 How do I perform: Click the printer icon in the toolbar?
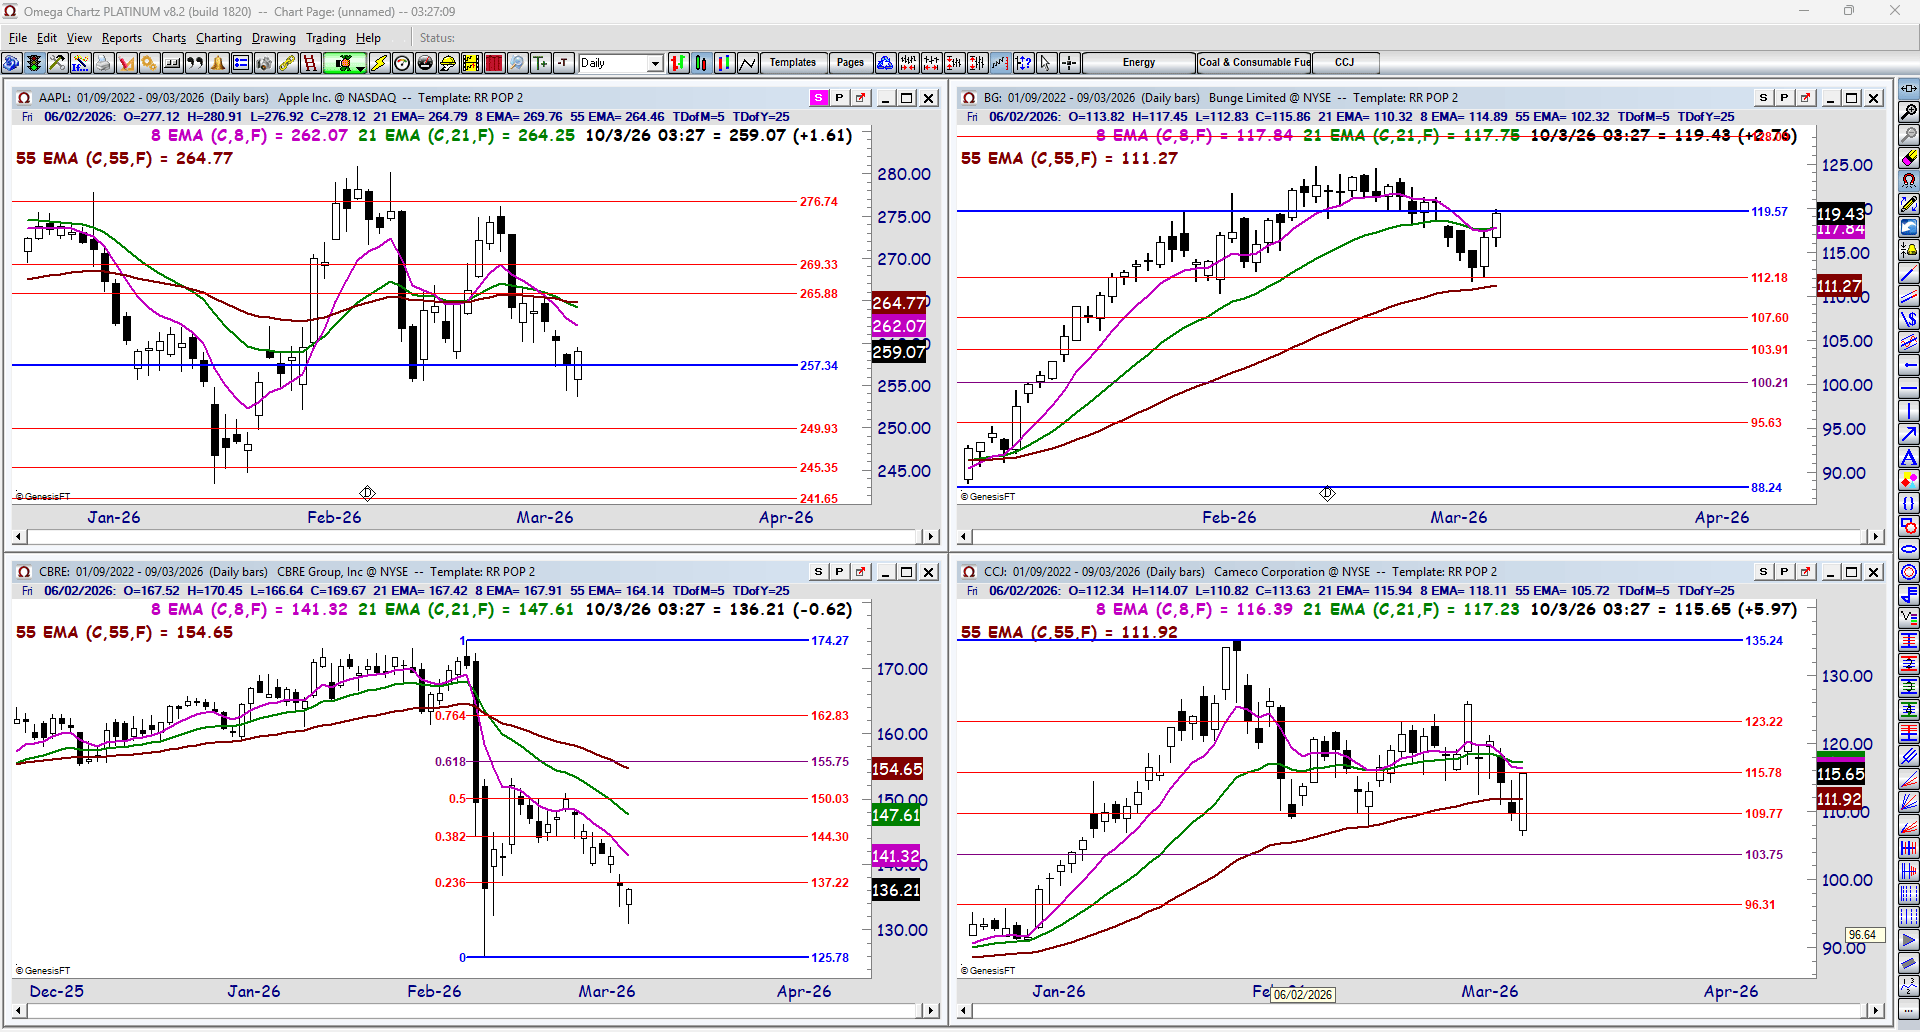click(x=103, y=63)
